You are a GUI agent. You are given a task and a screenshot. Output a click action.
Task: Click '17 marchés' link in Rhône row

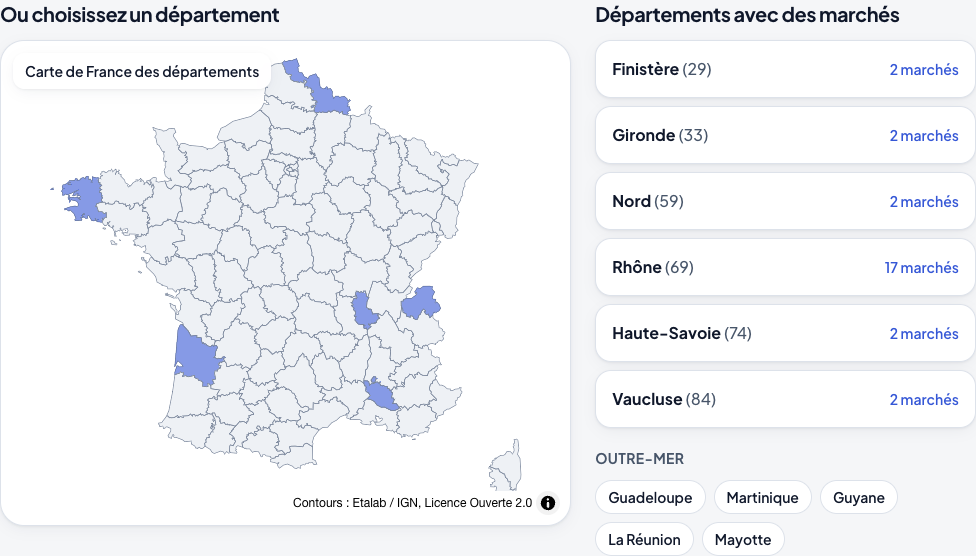(x=921, y=268)
